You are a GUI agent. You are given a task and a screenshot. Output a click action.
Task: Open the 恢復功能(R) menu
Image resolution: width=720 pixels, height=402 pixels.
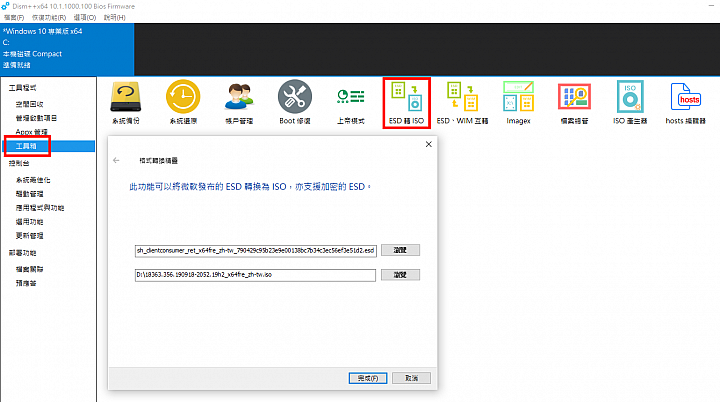(x=49, y=17)
